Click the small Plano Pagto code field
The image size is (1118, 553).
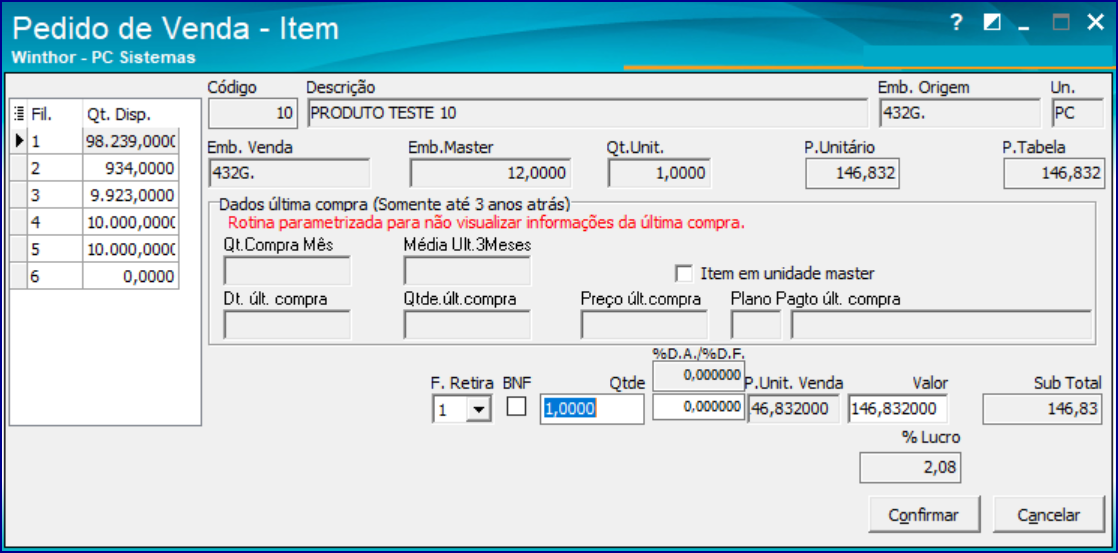(756, 325)
